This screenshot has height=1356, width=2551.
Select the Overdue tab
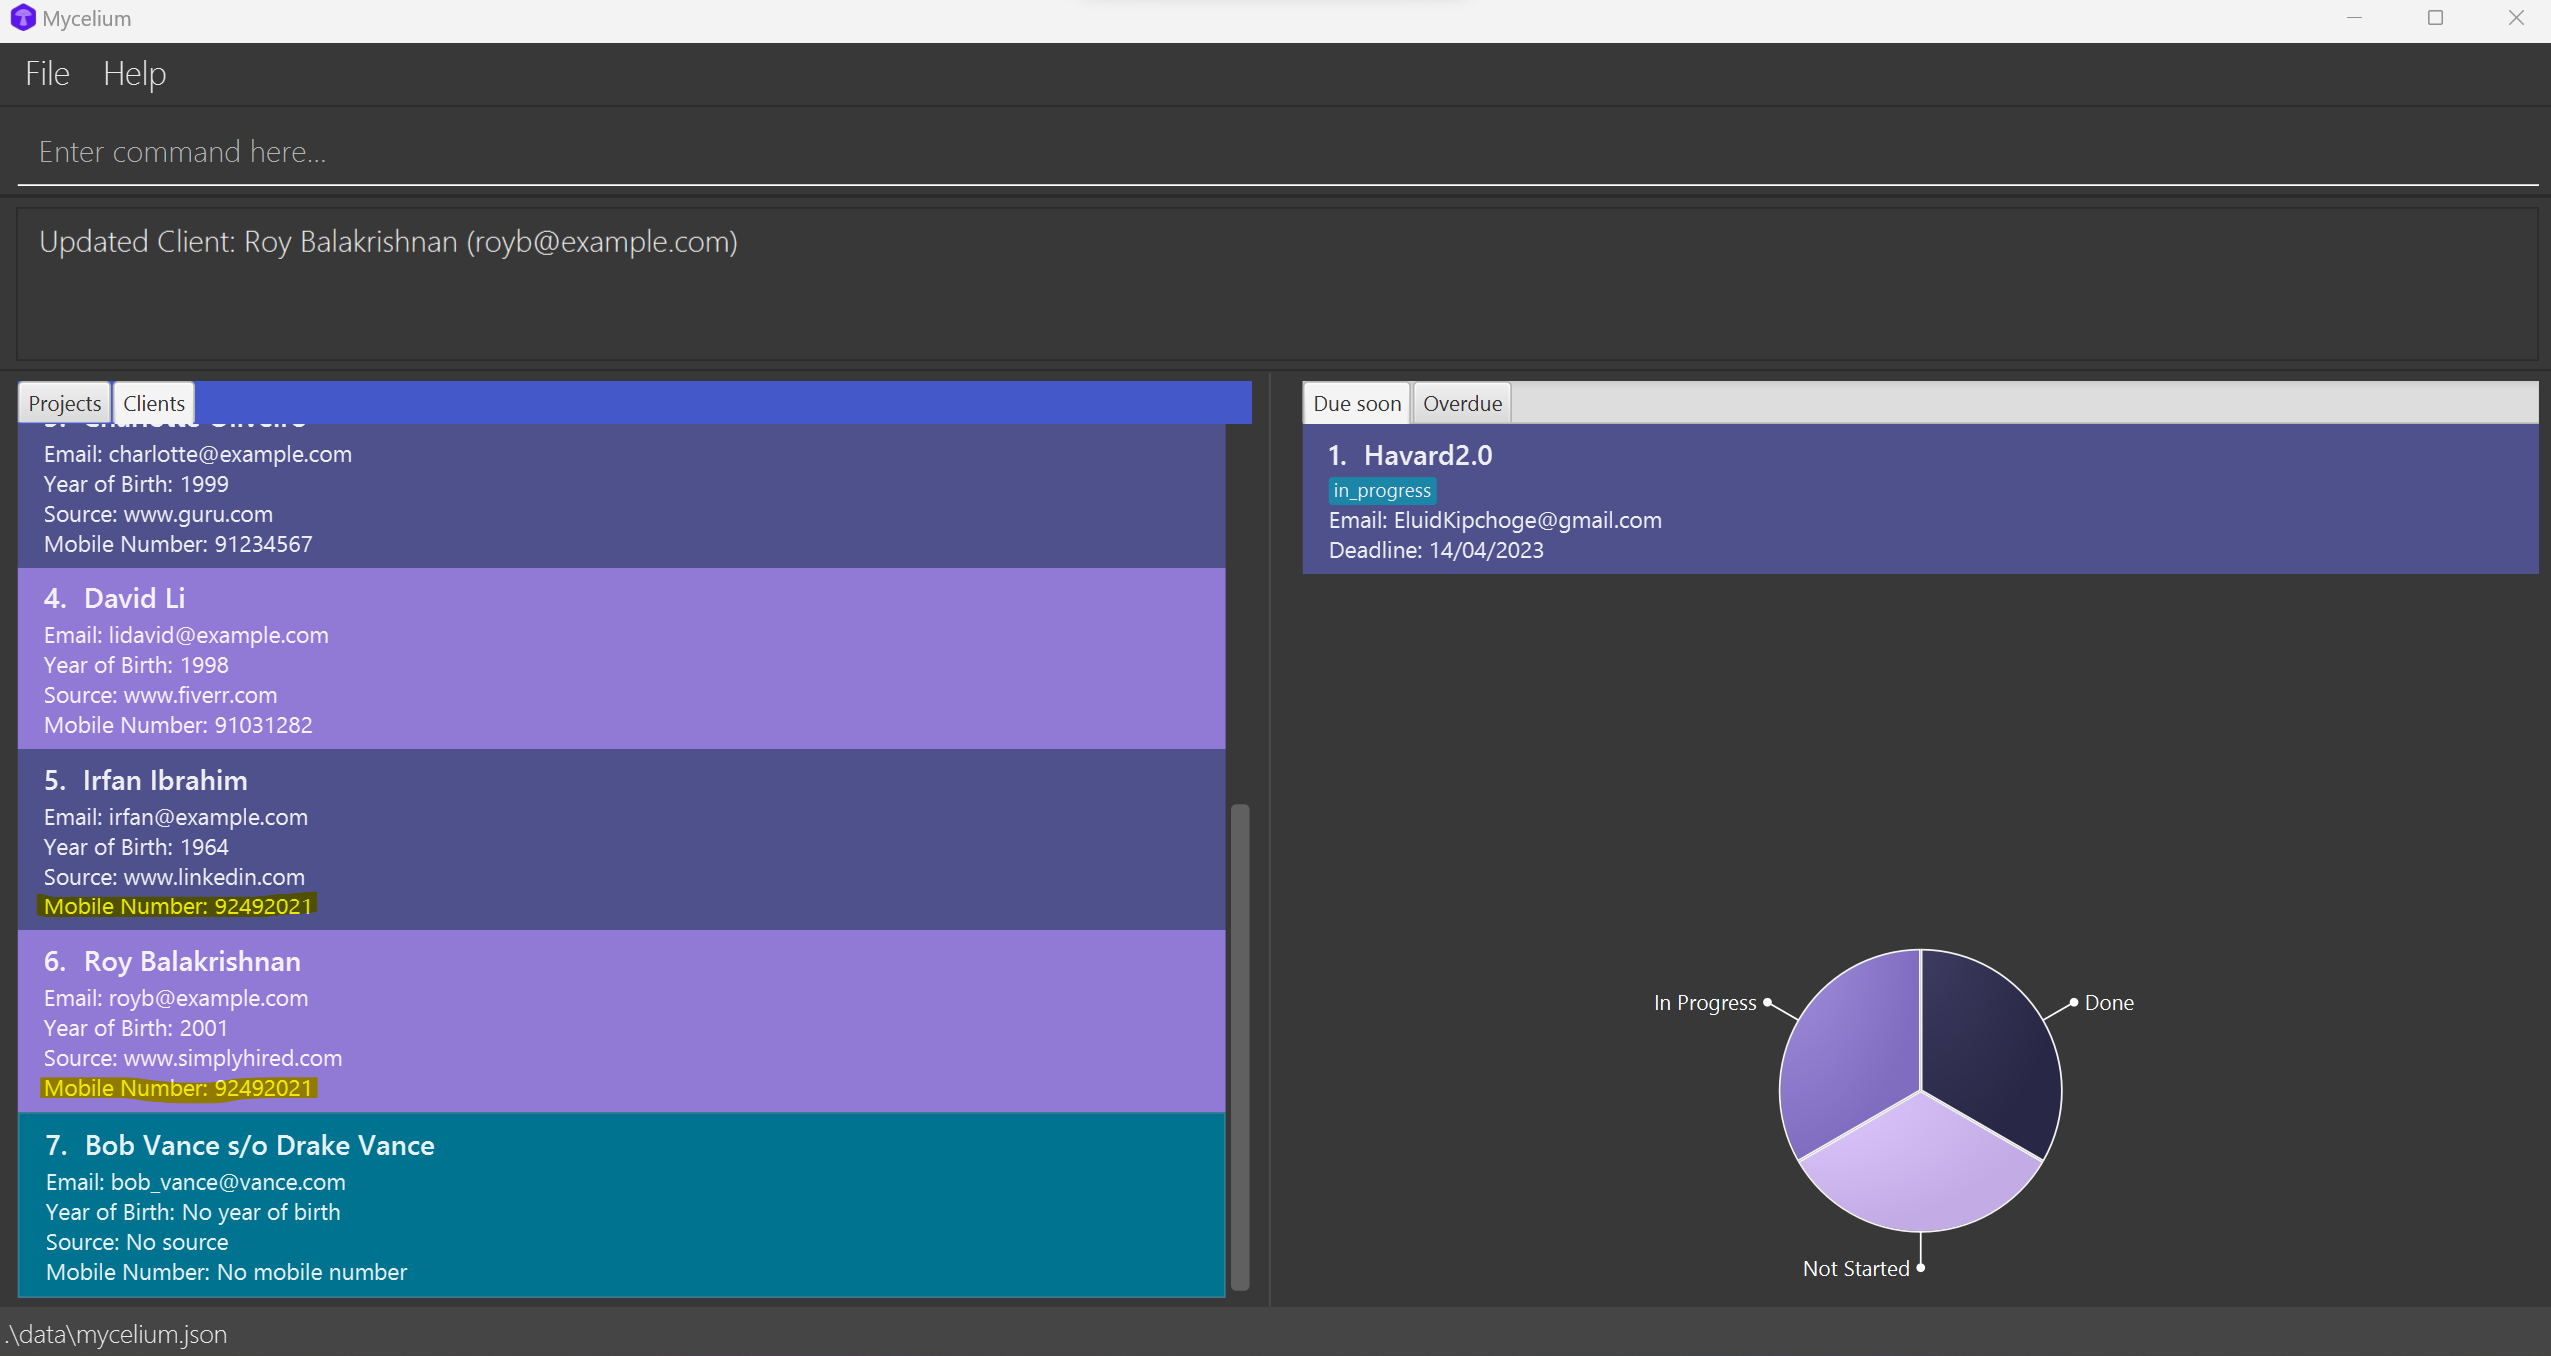(x=1462, y=403)
